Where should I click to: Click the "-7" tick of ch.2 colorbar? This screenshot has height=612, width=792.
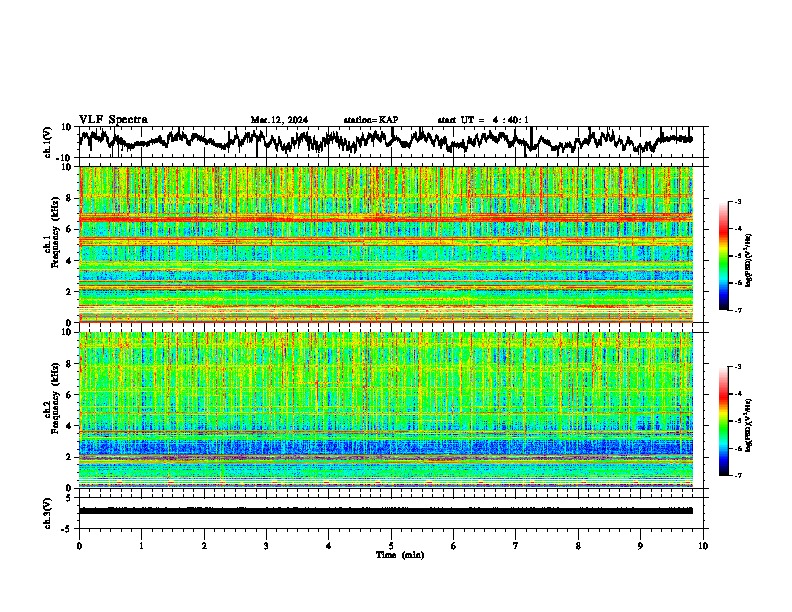pyautogui.click(x=738, y=475)
